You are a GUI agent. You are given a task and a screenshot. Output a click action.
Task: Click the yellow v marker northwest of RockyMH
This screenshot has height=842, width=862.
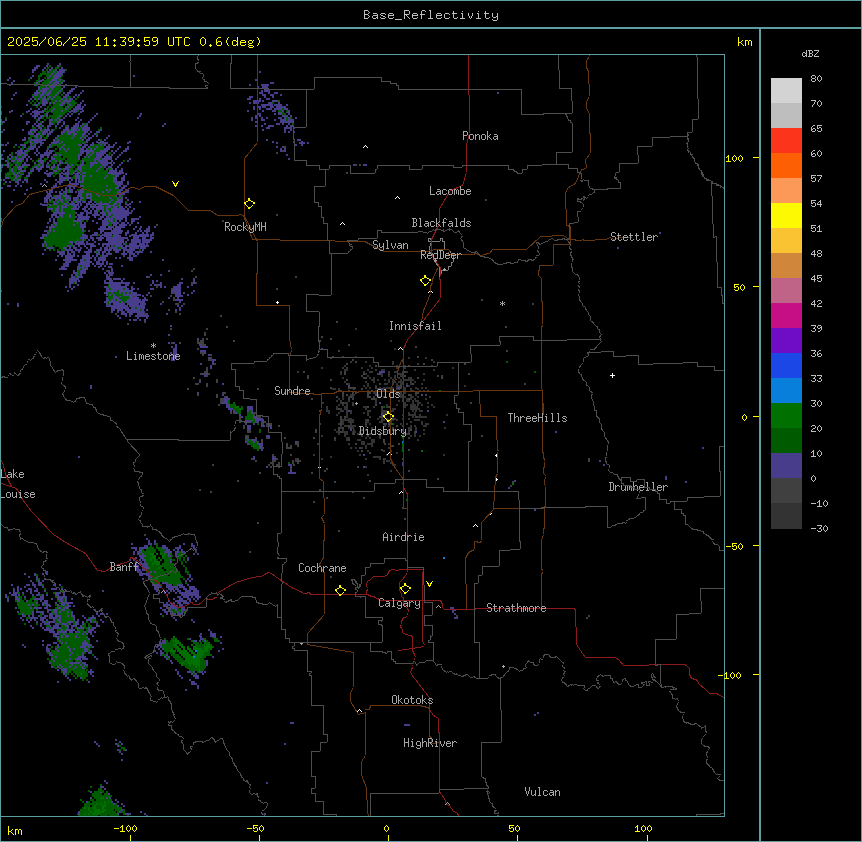(x=175, y=184)
